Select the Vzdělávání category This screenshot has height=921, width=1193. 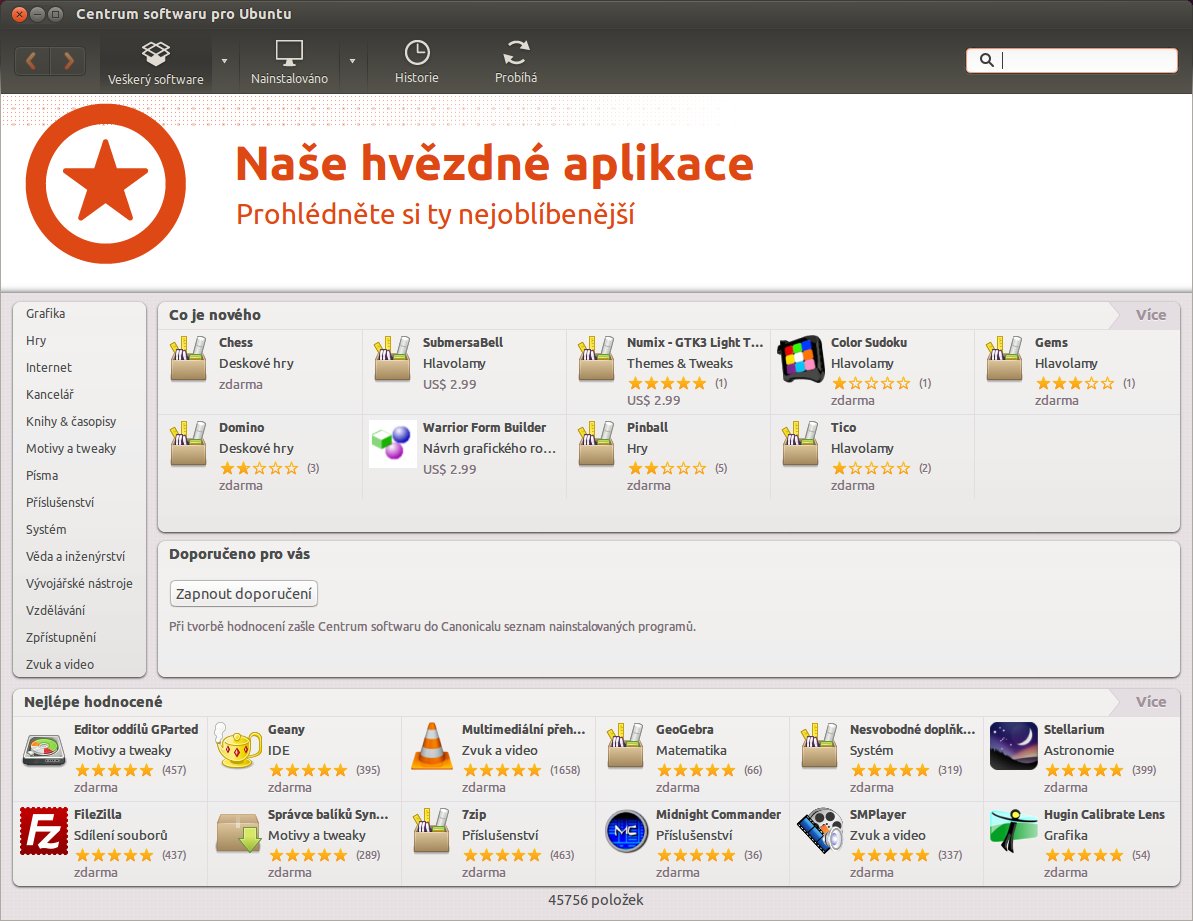tap(56, 611)
